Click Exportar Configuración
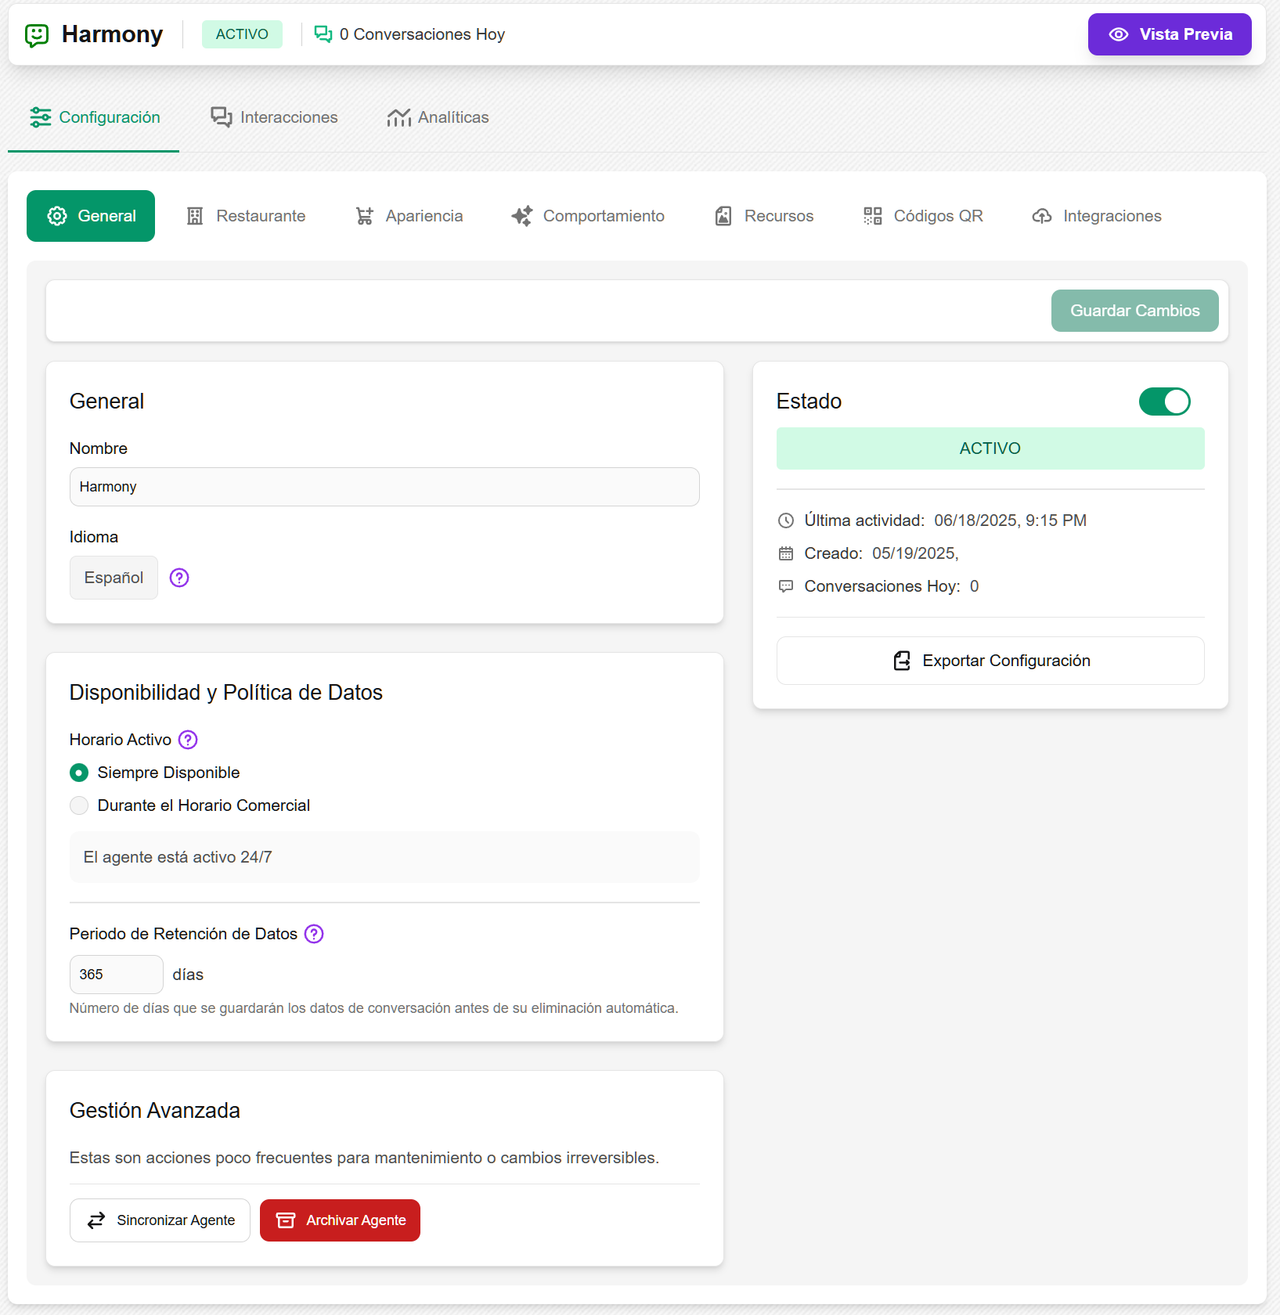This screenshot has height=1315, width=1280. click(989, 660)
